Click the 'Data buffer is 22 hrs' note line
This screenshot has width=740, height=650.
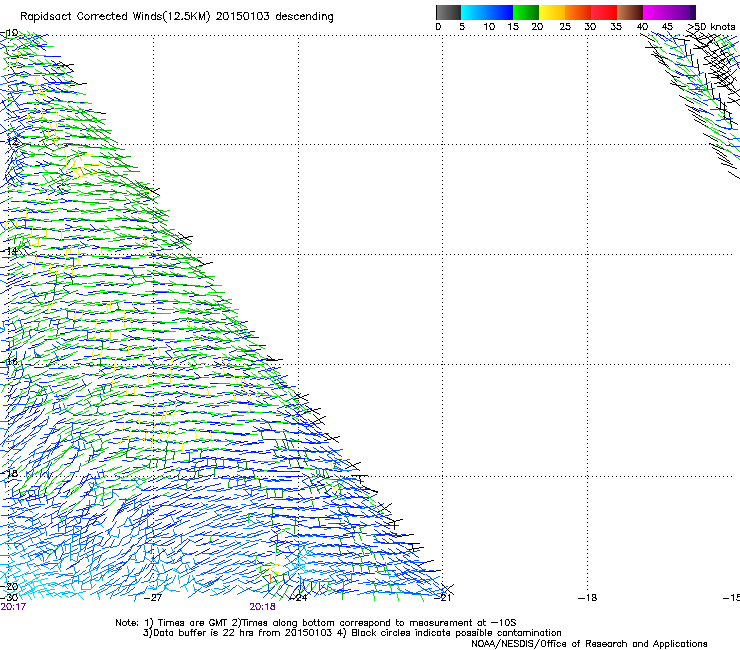[x=352, y=633]
